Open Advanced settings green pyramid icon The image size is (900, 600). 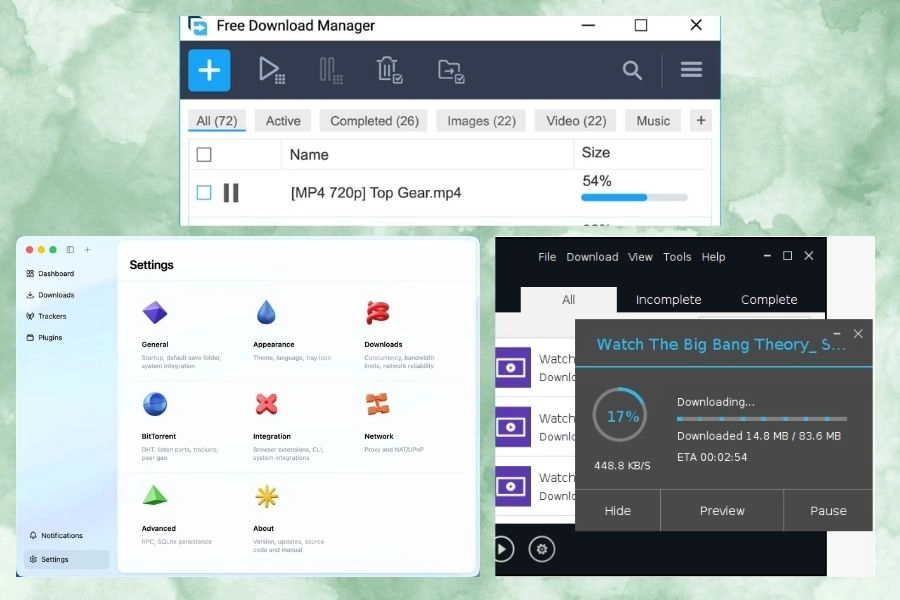click(154, 496)
